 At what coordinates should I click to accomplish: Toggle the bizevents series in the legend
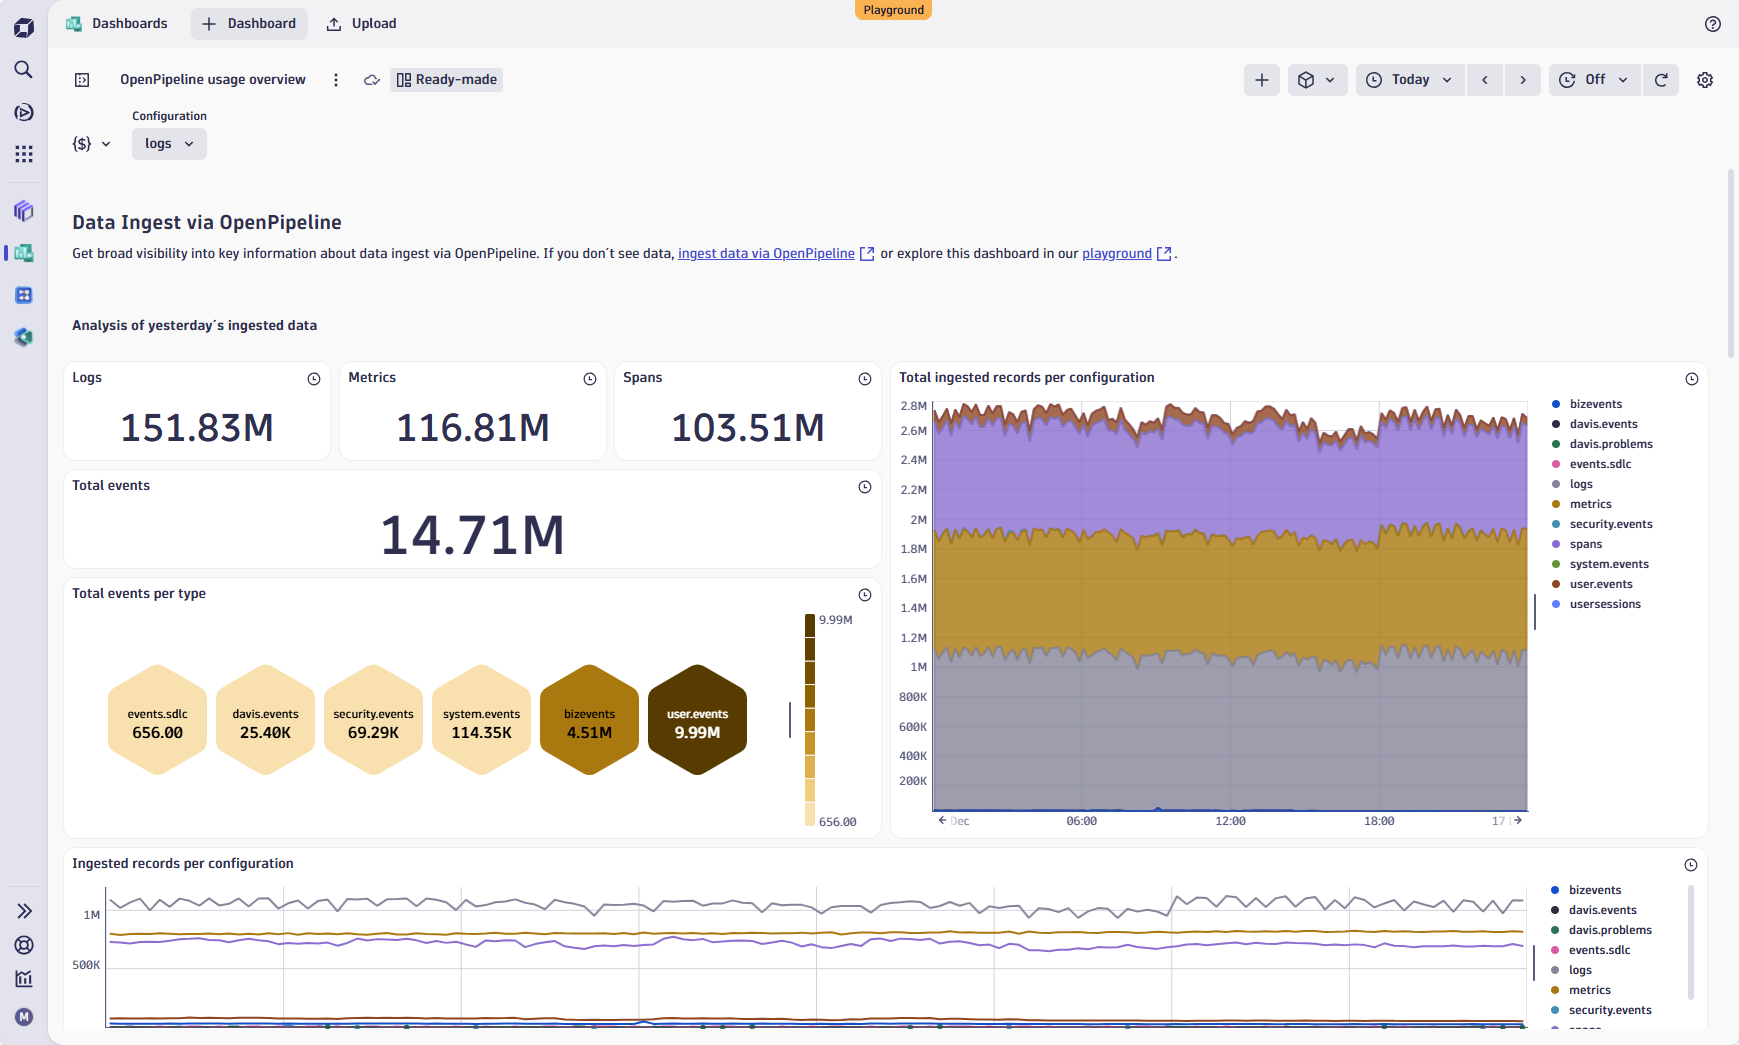tap(1594, 403)
